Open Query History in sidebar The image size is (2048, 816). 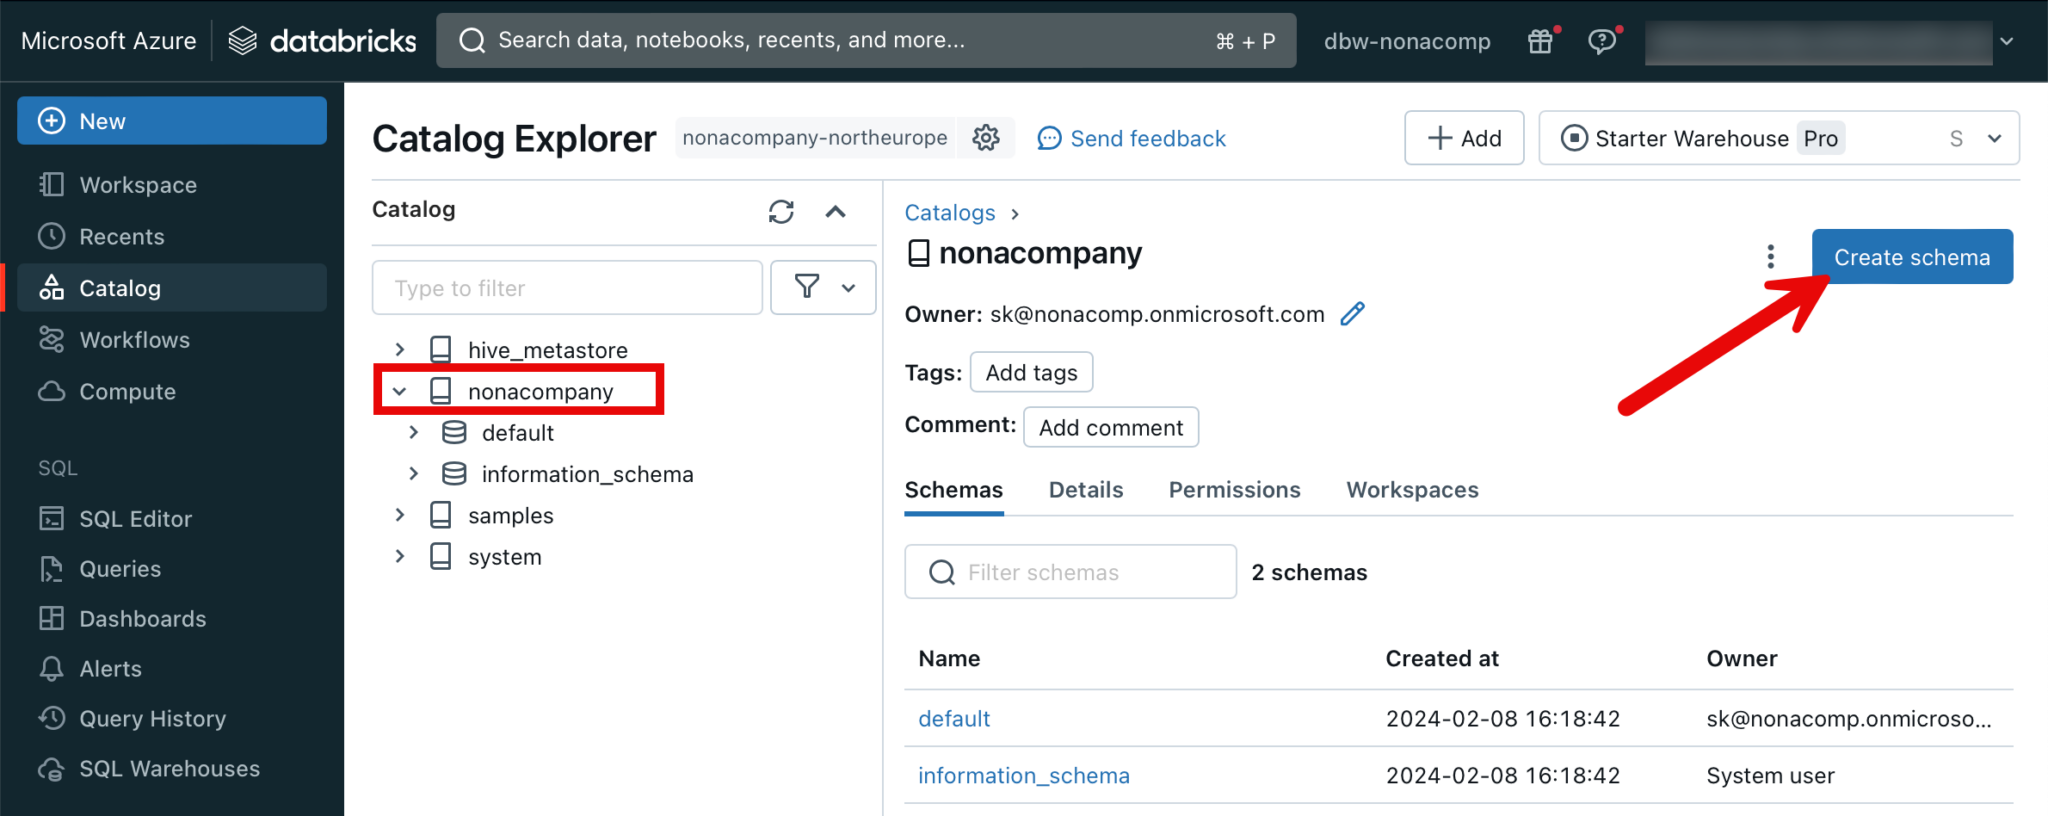point(152,718)
